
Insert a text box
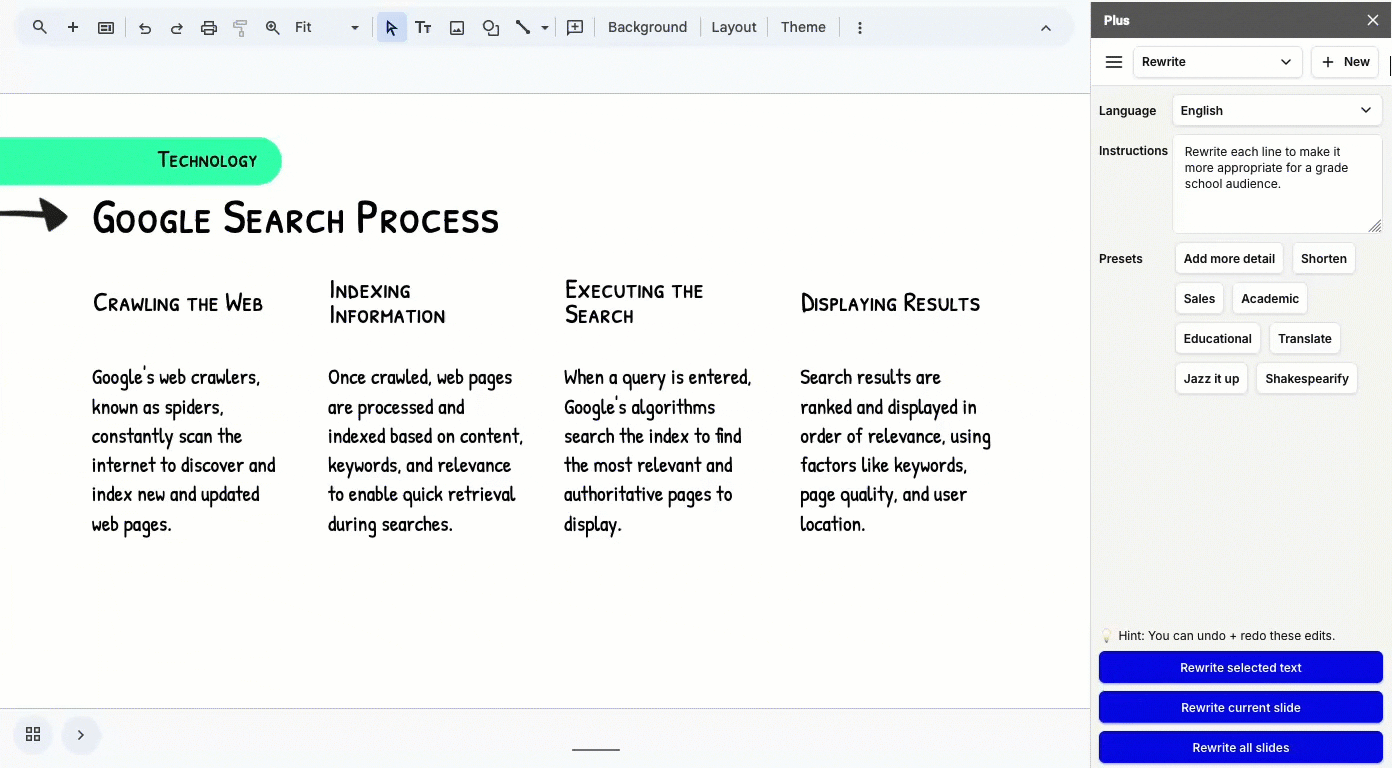click(423, 28)
